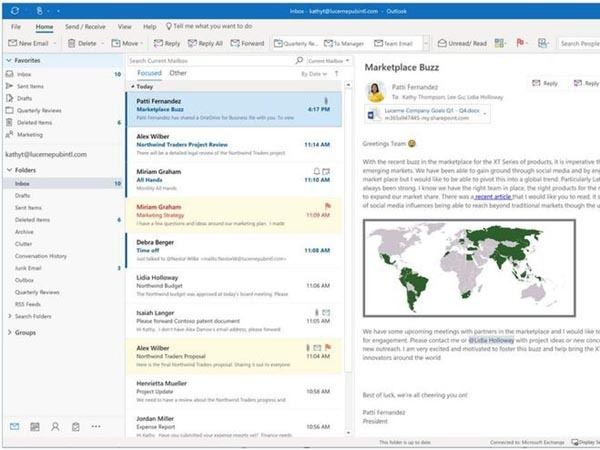
Task: Open the Calendar view in the bottom navigation
Action: tap(35, 426)
